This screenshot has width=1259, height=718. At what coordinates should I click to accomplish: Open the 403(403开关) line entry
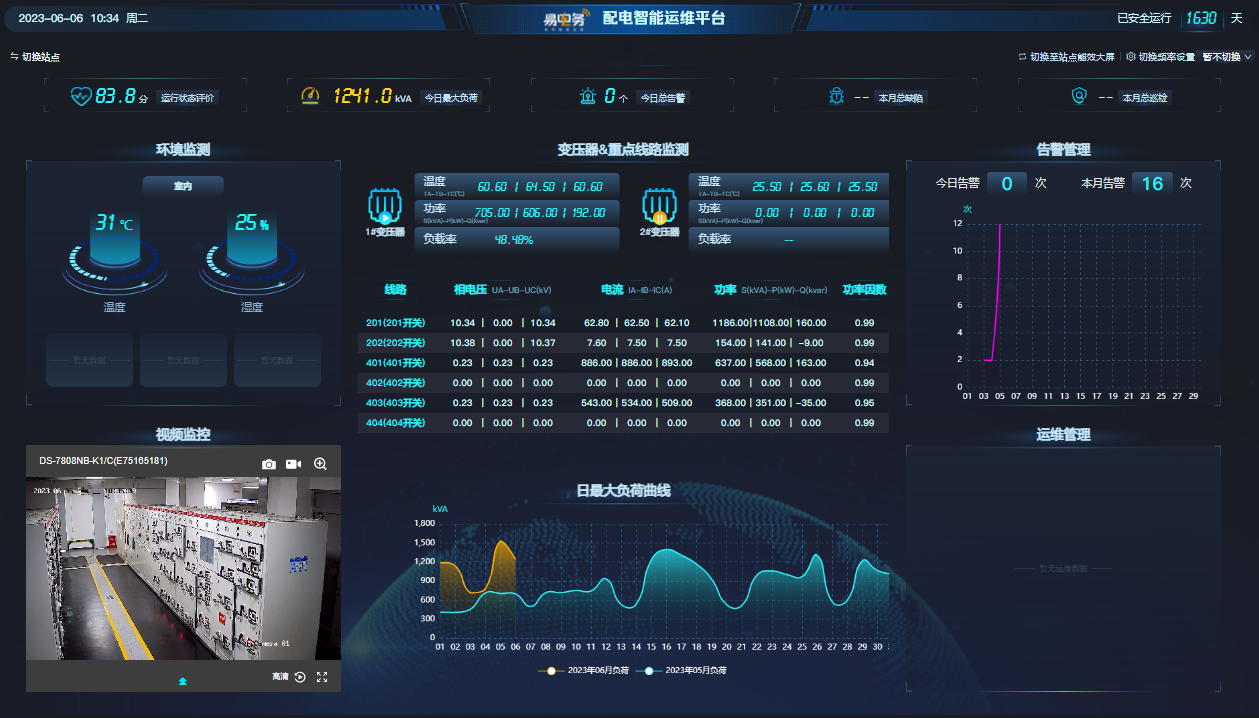tap(396, 403)
